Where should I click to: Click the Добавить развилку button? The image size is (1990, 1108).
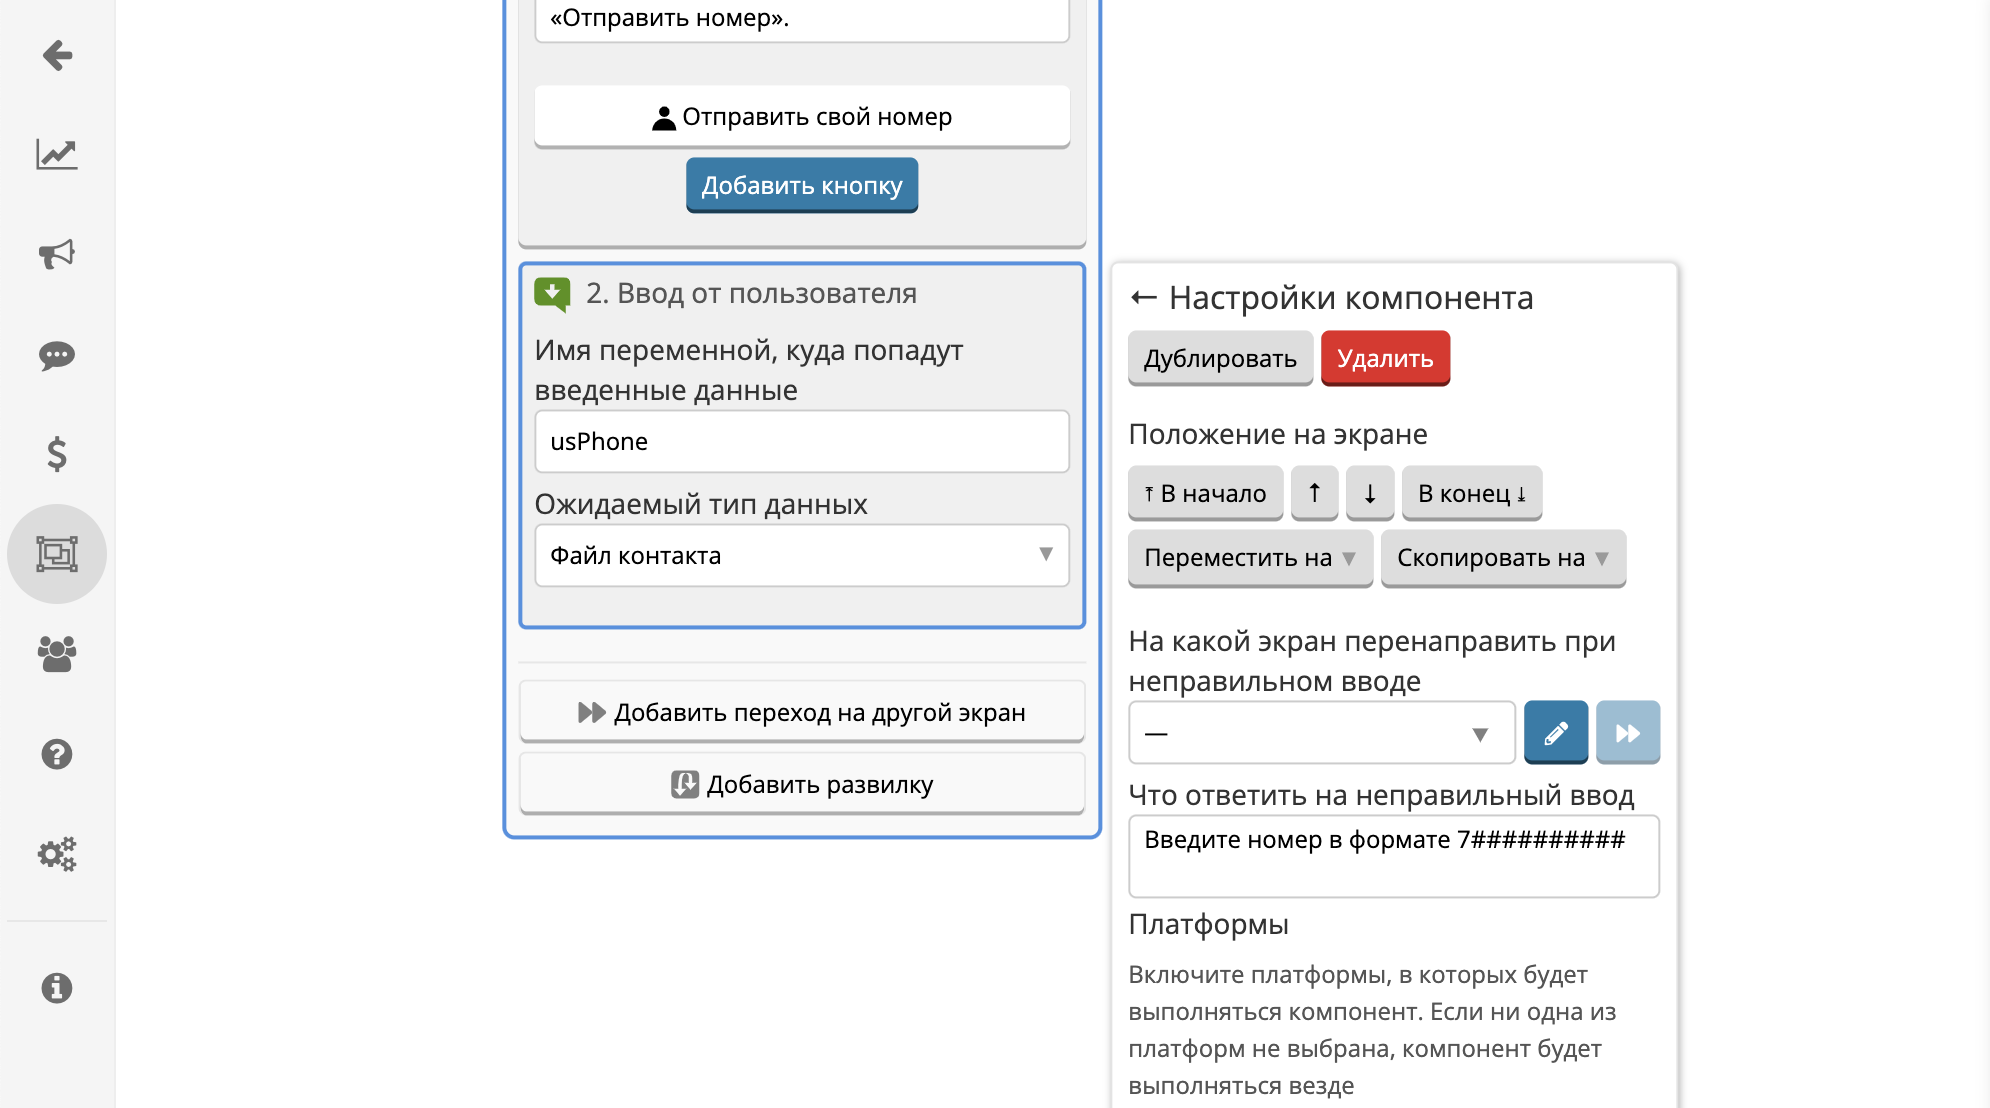802,784
